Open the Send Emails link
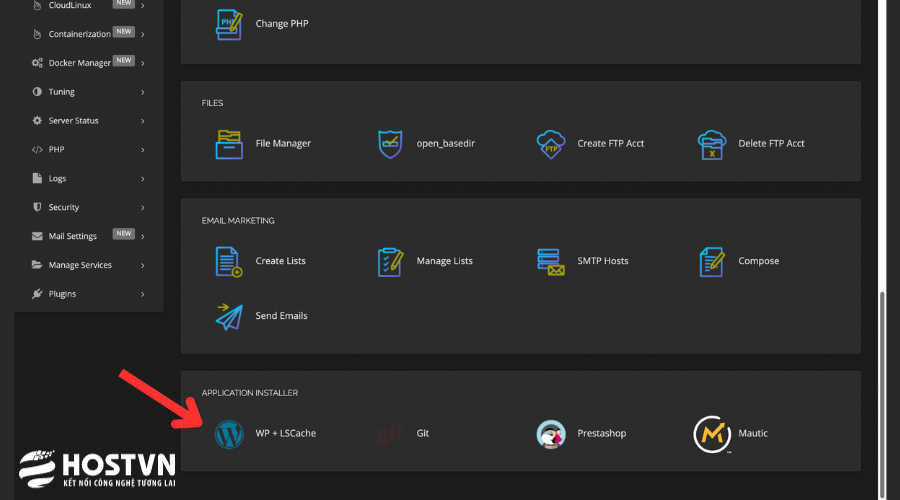The image size is (900, 500). tap(281, 316)
